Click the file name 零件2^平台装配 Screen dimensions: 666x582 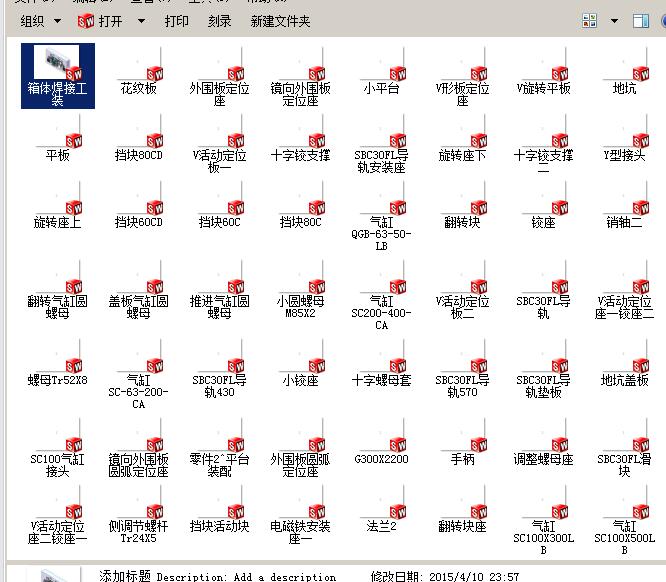(220, 465)
